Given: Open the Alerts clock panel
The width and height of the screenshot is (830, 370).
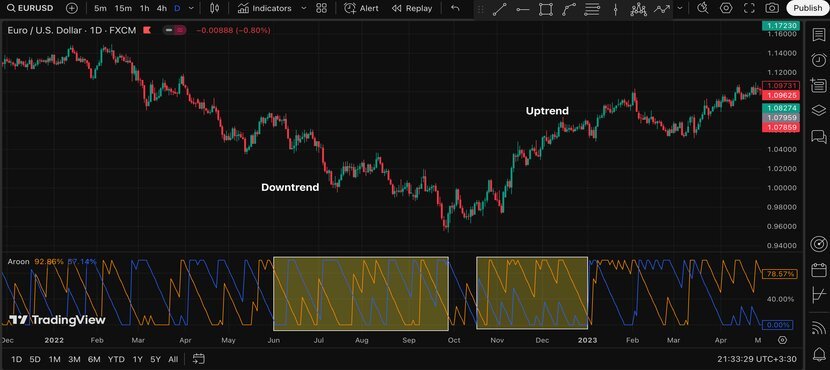Looking at the screenshot, I should tap(818, 59).
